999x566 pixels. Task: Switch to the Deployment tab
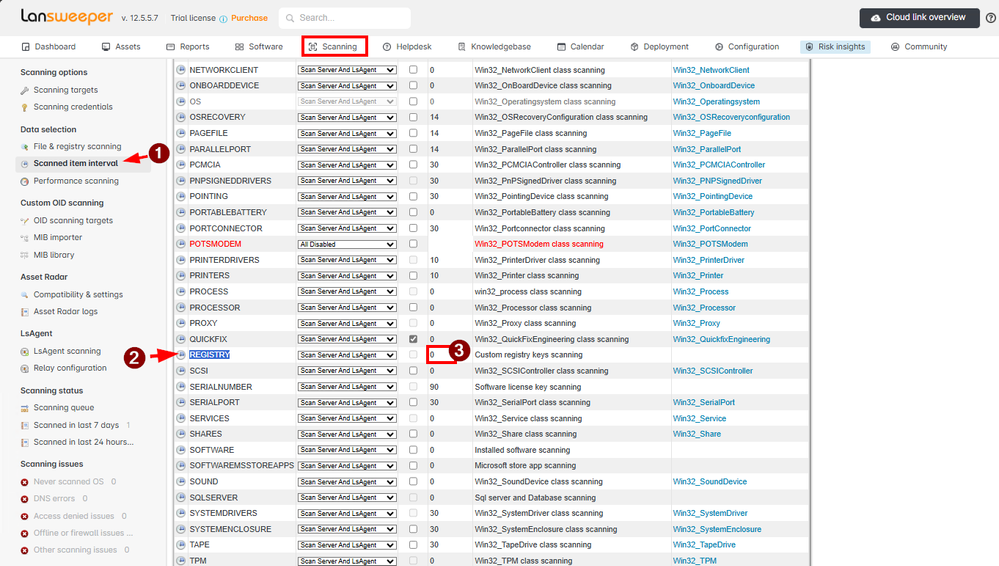point(659,47)
